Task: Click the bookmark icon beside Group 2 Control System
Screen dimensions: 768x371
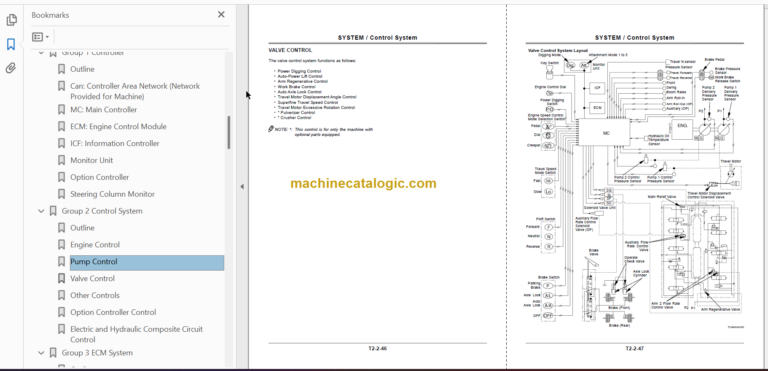Action: coord(53,211)
